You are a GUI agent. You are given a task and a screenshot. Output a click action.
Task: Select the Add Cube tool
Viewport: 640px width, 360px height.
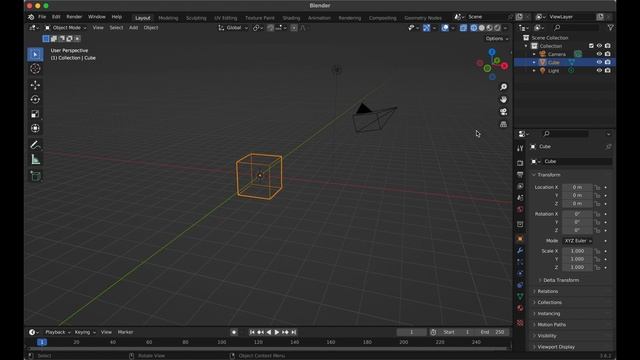[x=36, y=176]
